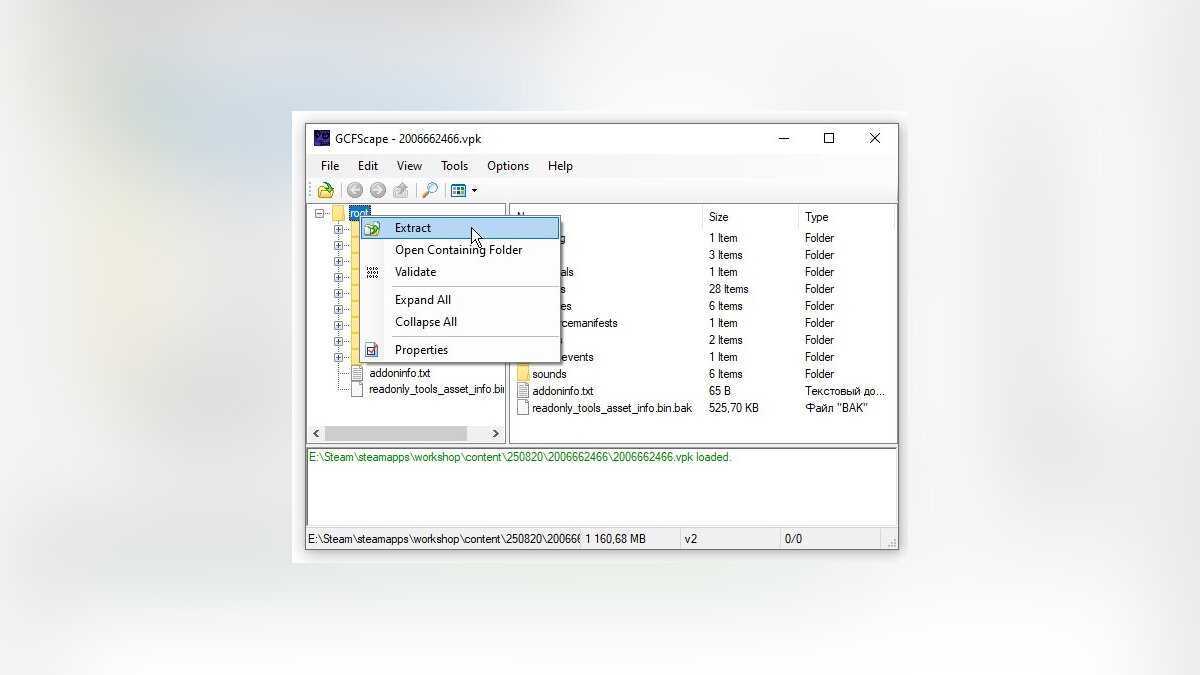Open Properties from the context menu

(421, 350)
